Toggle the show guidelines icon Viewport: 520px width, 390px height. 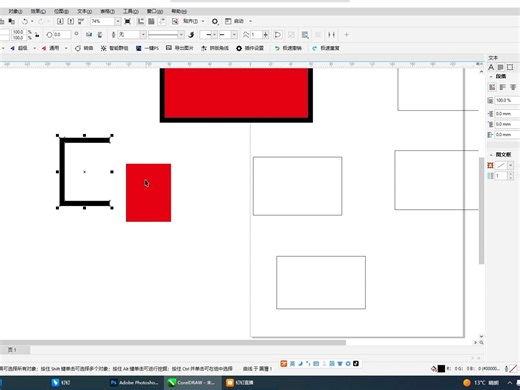click(162, 21)
